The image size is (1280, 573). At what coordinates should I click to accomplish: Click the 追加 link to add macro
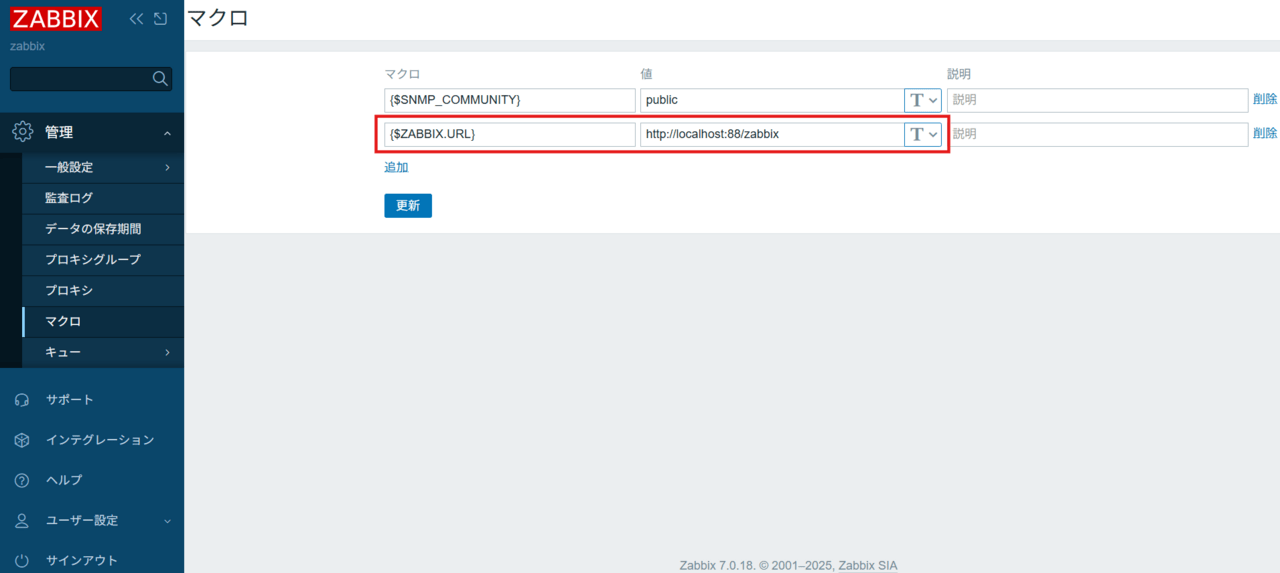pos(396,167)
